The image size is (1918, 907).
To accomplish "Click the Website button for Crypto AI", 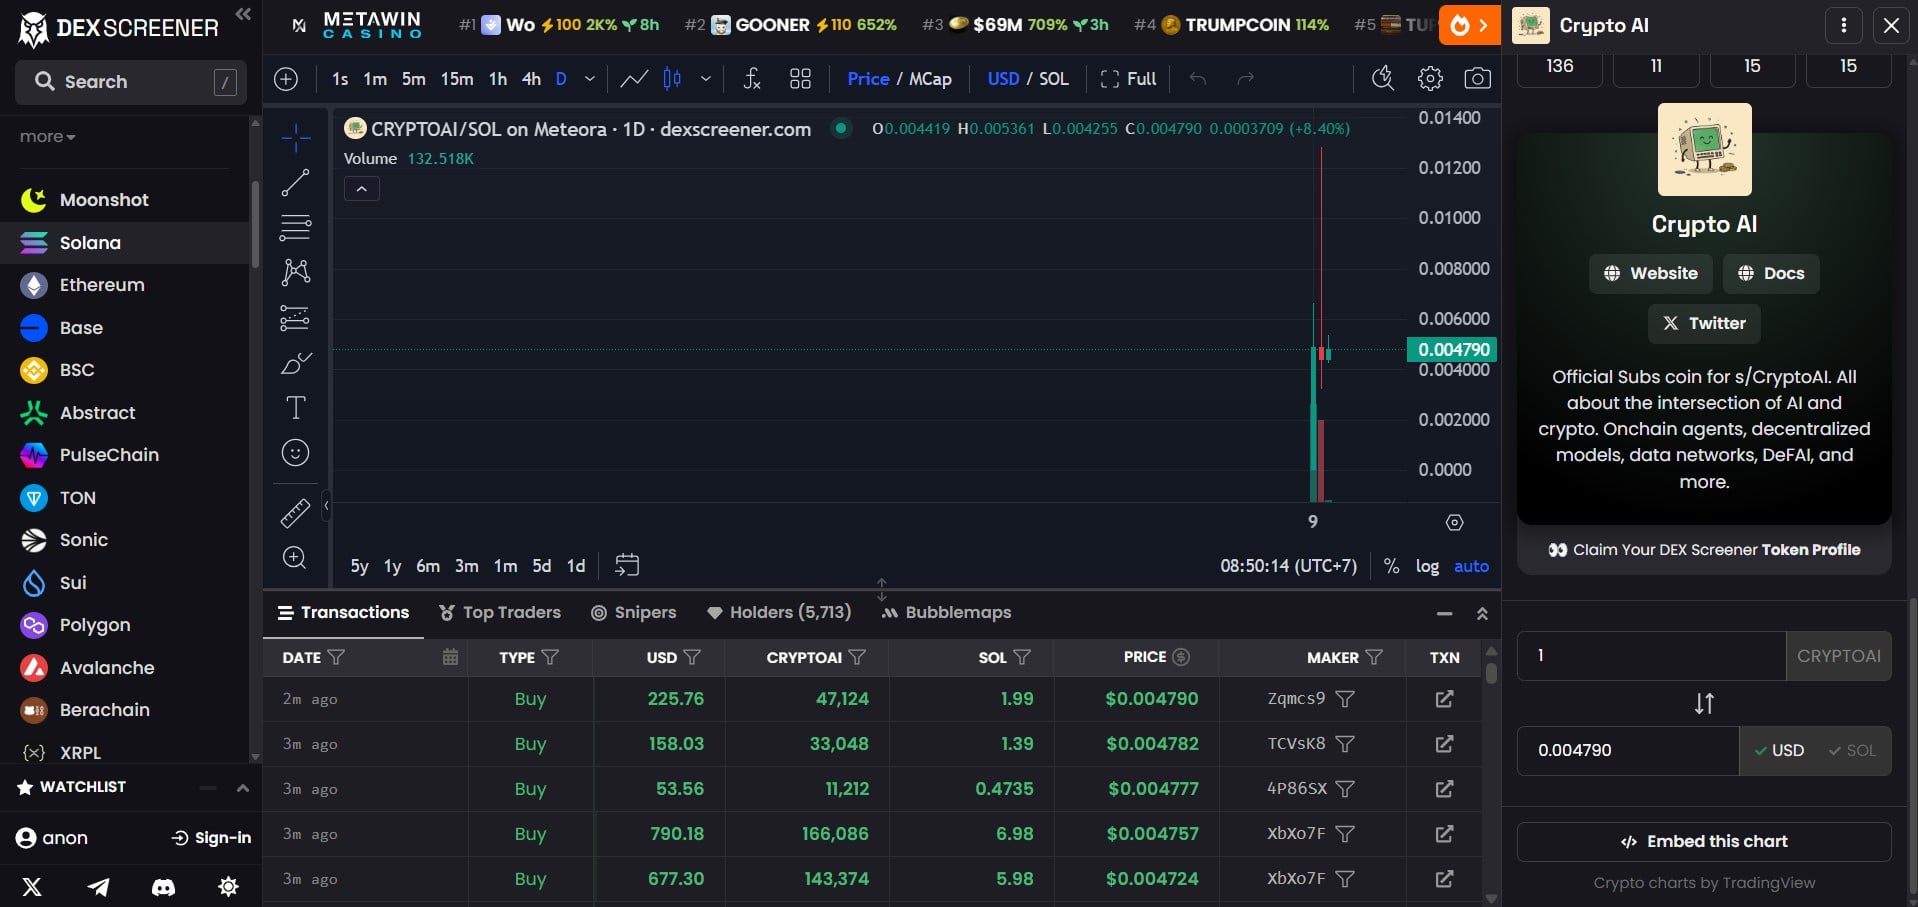I will pyautogui.click(x=1650, y=274).
